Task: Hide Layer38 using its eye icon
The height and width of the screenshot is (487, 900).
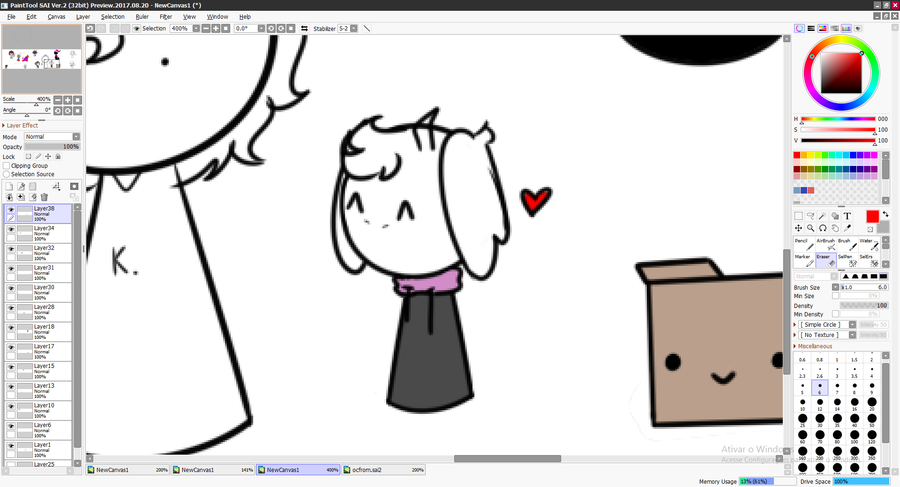Action: 11,210
